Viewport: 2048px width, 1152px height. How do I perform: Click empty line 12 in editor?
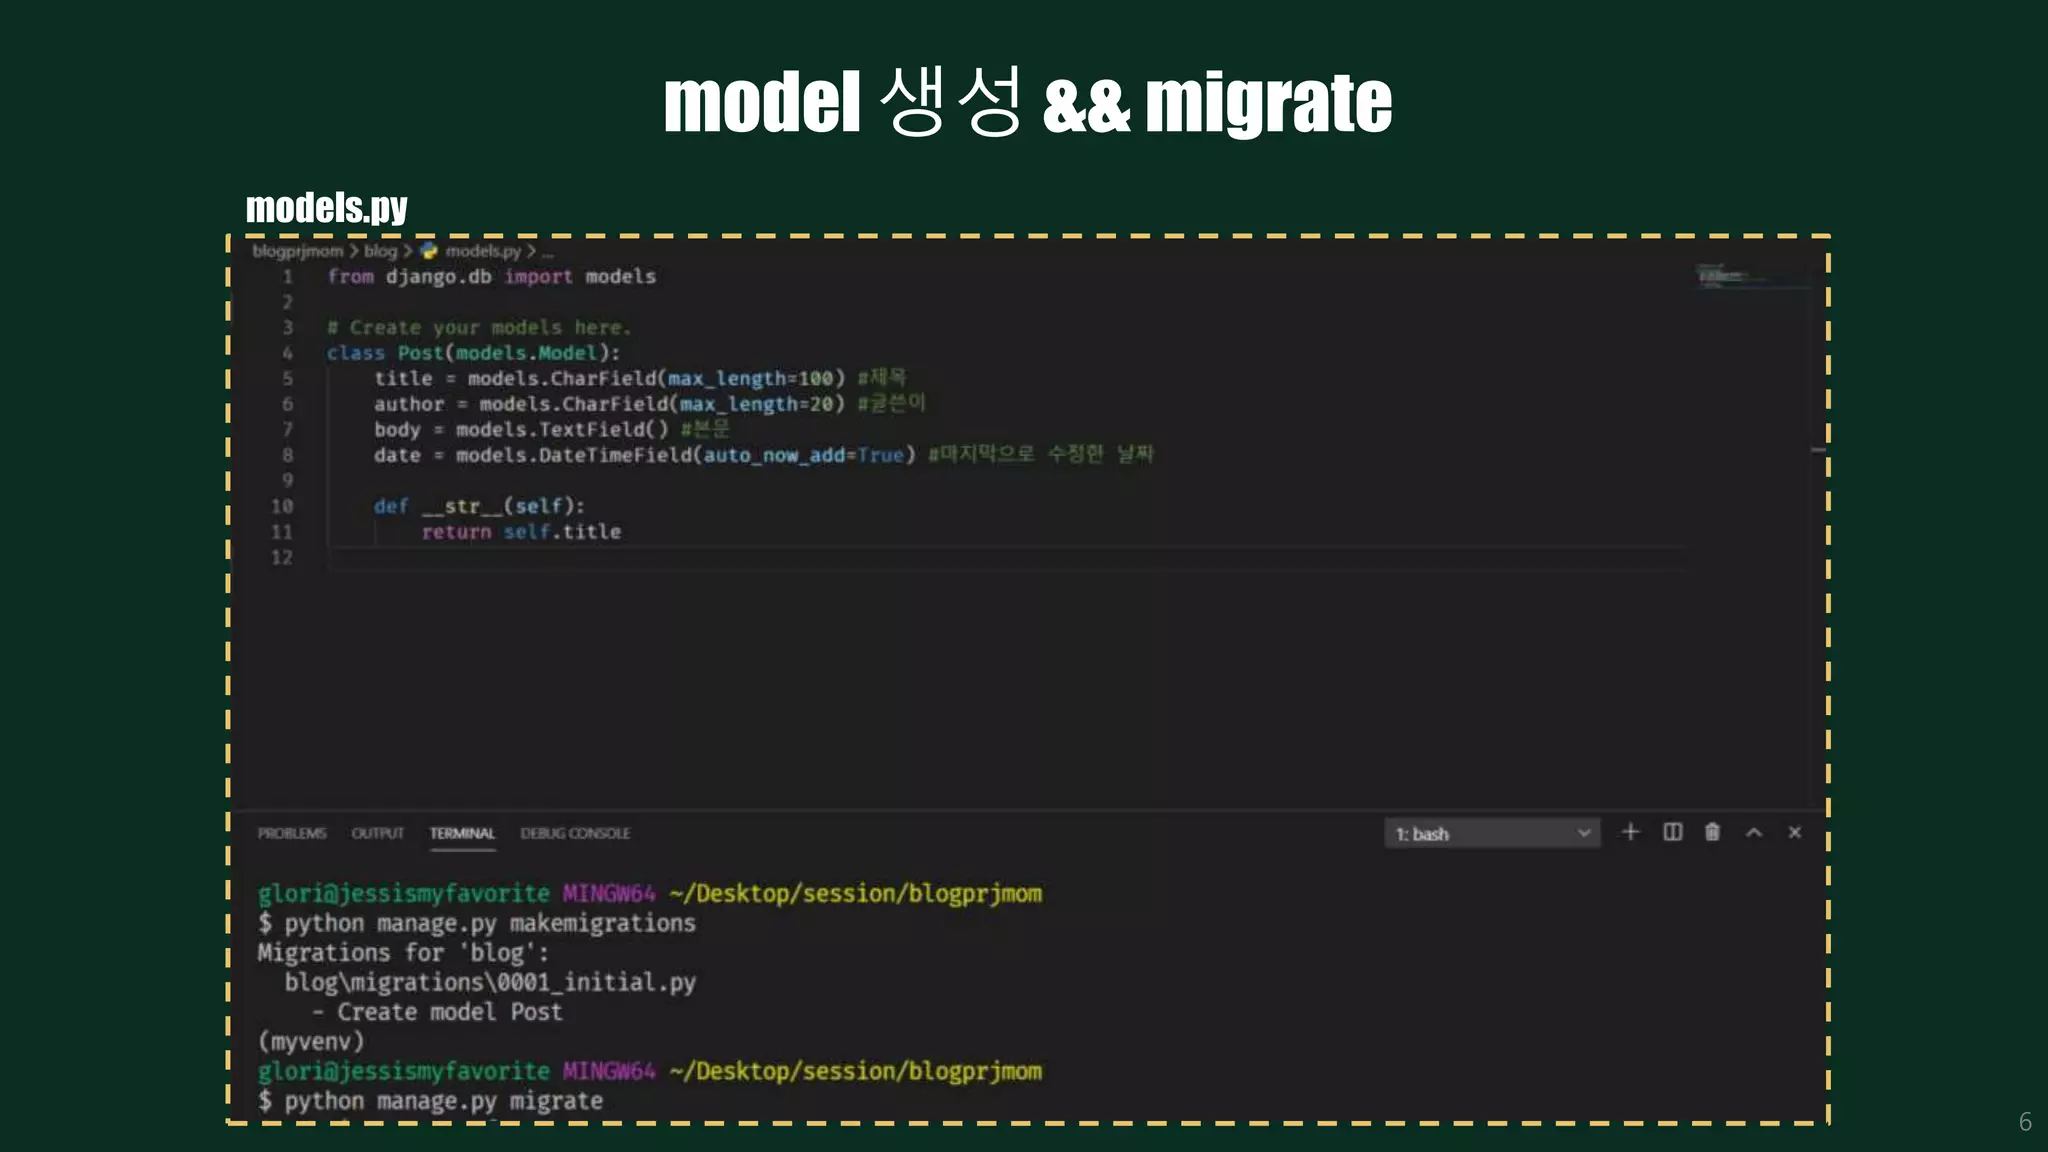pyautogui.click(x=1005, y=558)
